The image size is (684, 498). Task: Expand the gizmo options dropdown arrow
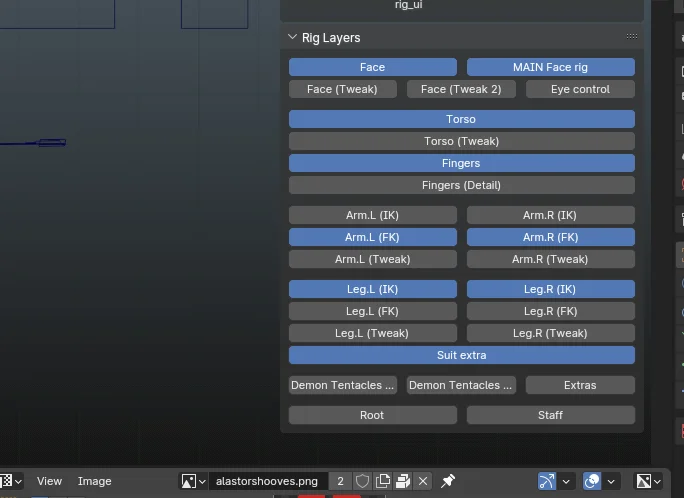(x=567, y=481)
